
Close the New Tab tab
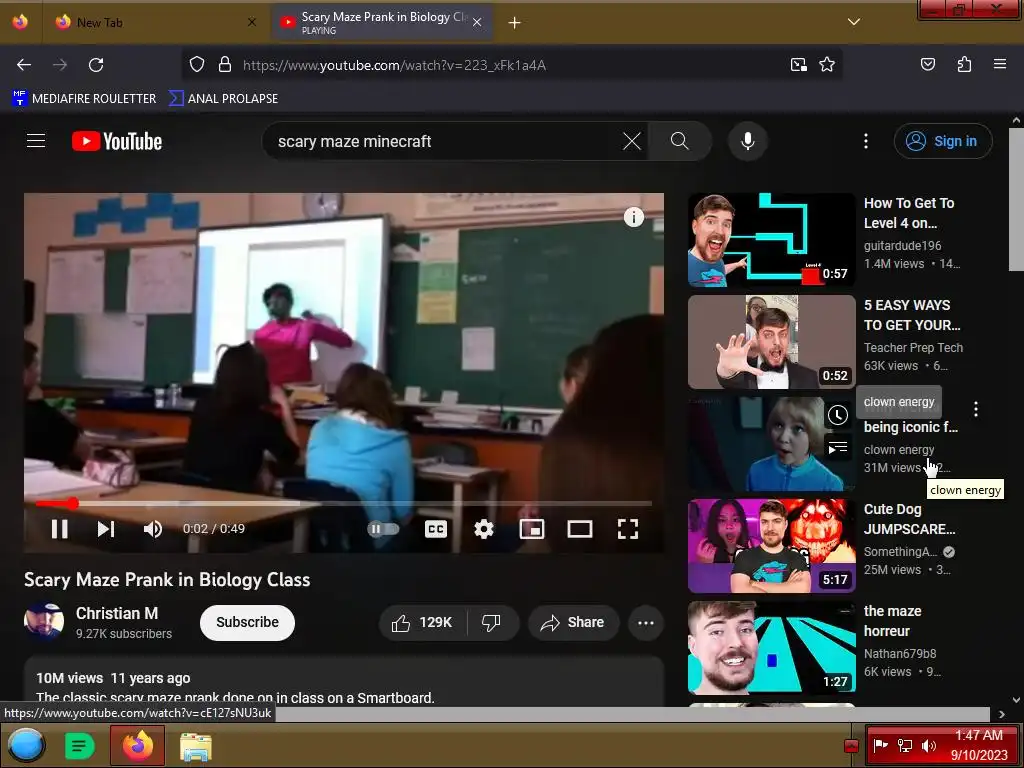pos(251,23)
